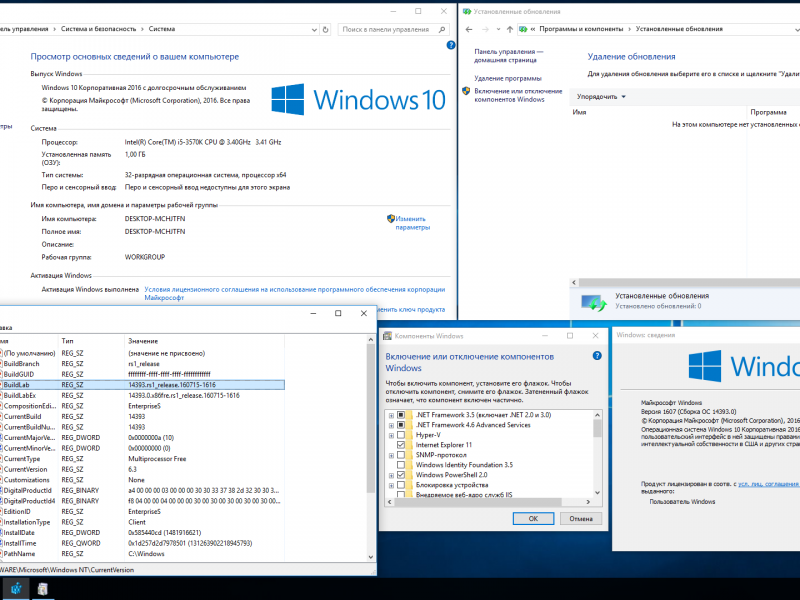Image resolution: width=800 pixels, height=600 pixels.
Task: Click the forward arrow in Installed Updates window
Action: [x=485, y=29]
